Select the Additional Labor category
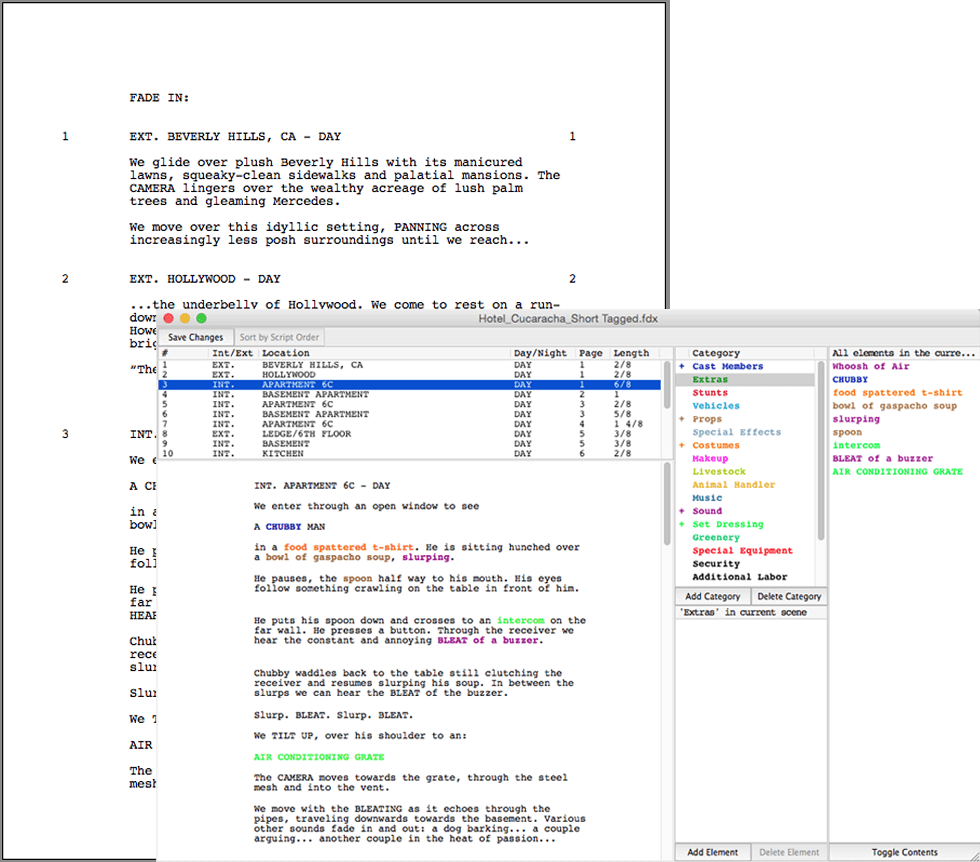This screenshot has width=980, height=862. click(x=739, y=576)
